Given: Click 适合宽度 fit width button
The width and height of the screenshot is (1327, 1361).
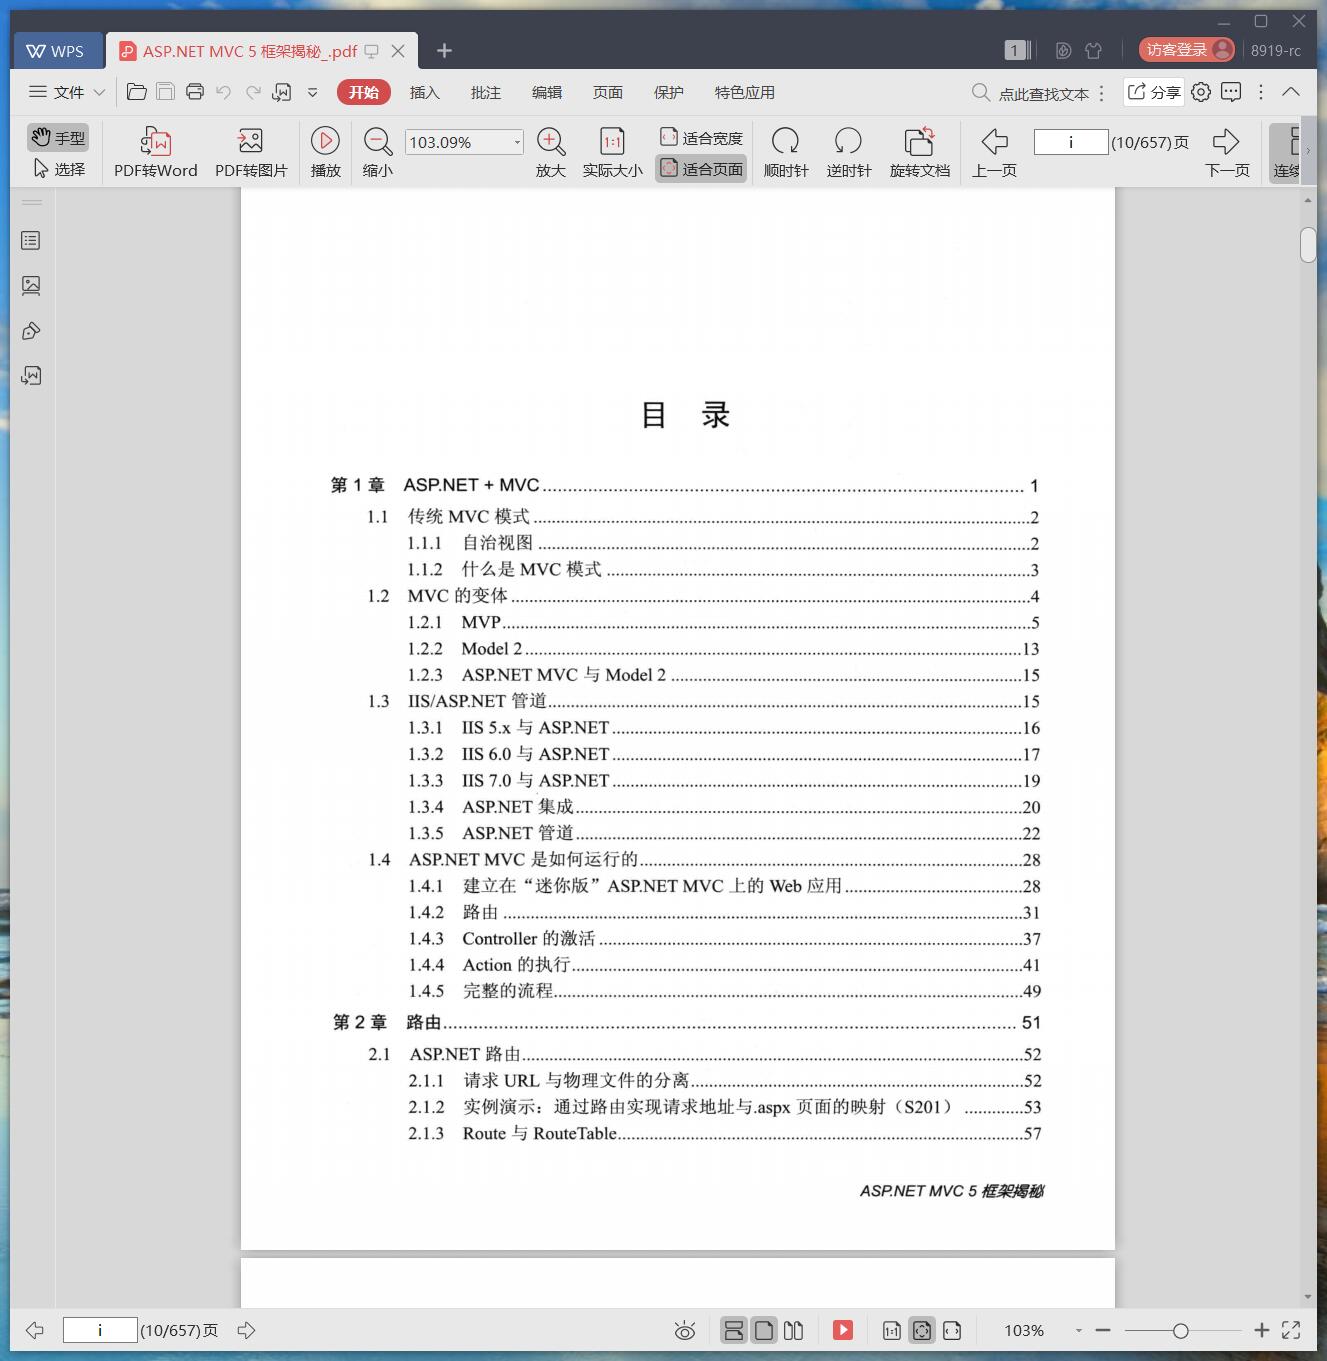Looking at the screenshot, I should click(701, 137).
